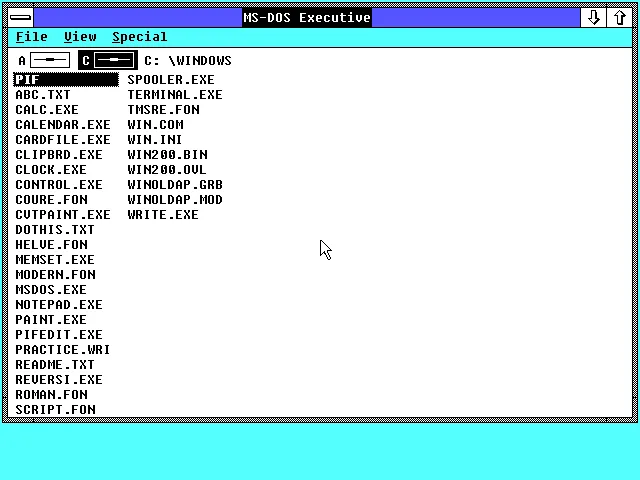Minimize window with down arrow button

tap(593, 18)
